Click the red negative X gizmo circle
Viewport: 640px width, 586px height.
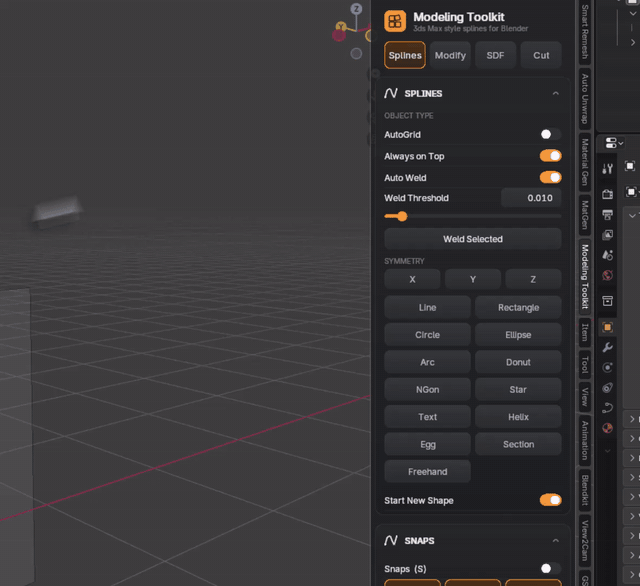tap(339, 36)
